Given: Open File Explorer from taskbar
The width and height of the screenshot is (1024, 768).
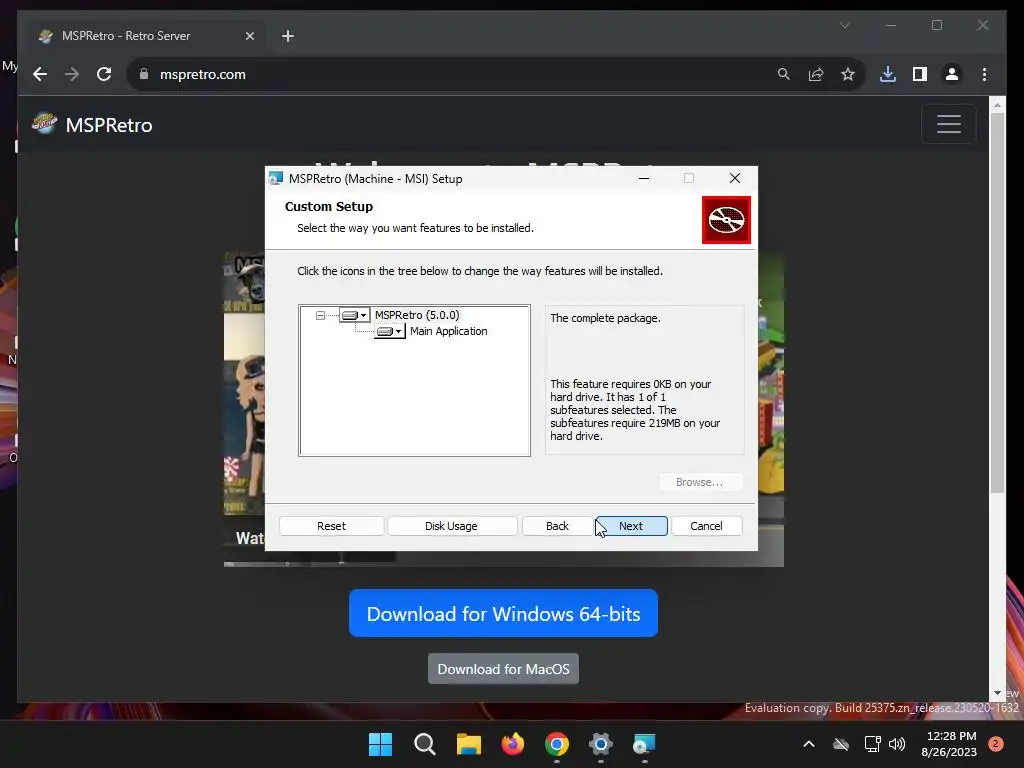Looking at the screenshot, I should (x=468, y=744).
